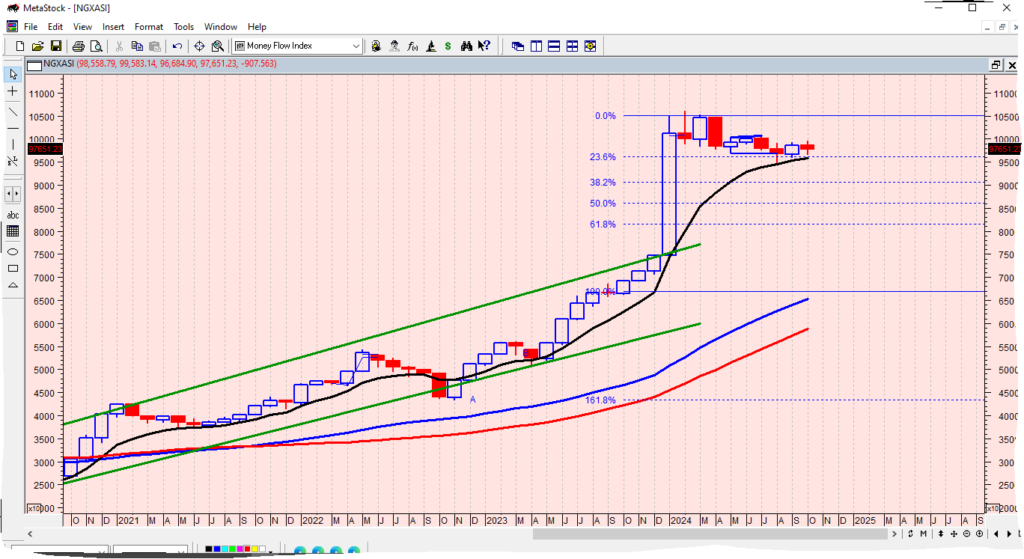
Task: Open the Money Flow Index indicator dropdown
Action: click(x=356, y=46)
